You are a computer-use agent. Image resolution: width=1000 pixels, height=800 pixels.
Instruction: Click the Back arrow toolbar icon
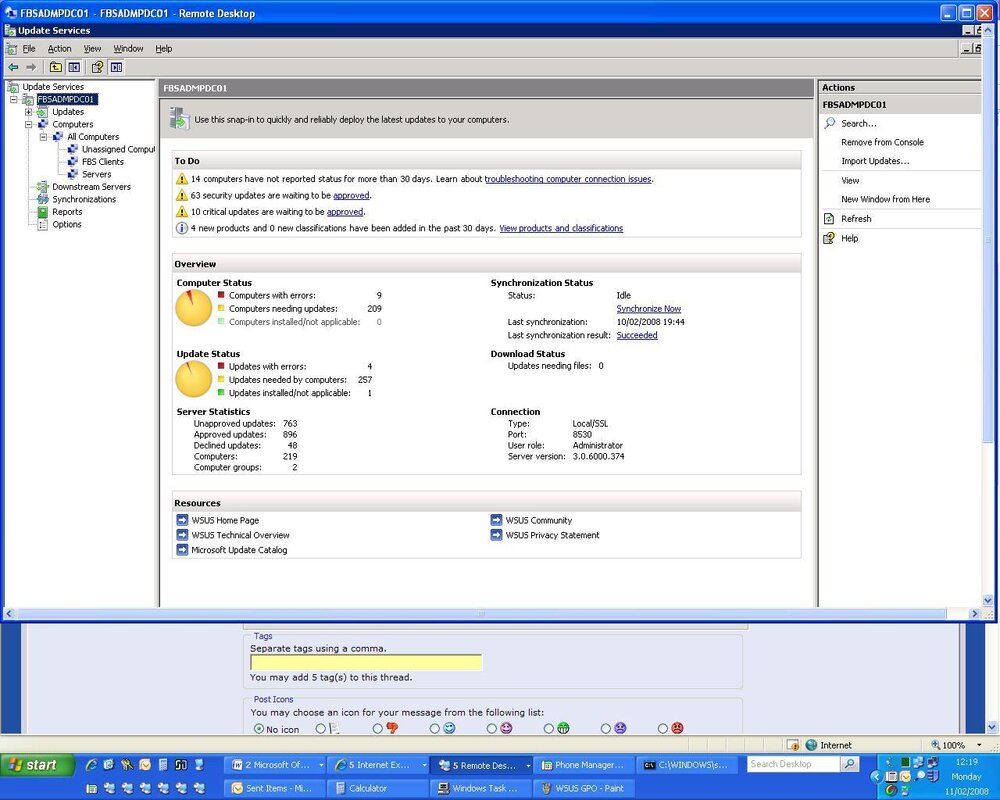[13, 67]
